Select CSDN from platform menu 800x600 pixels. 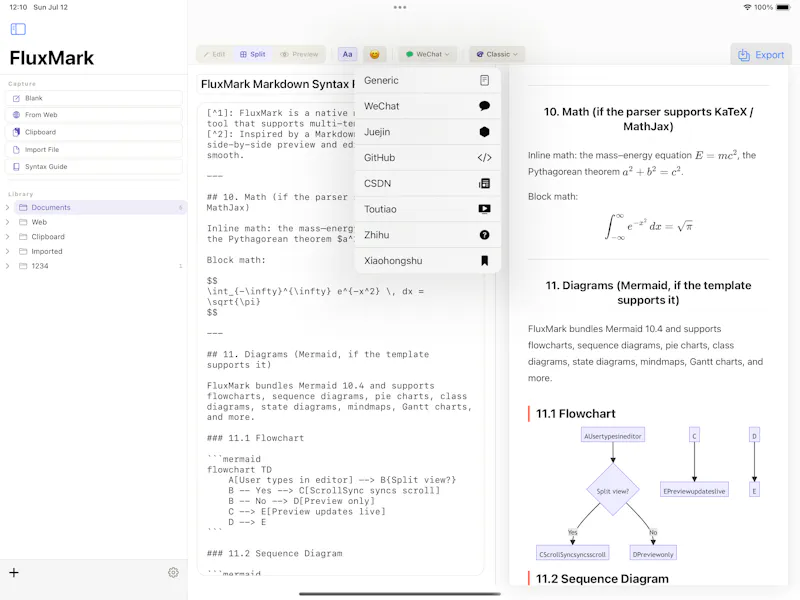point(427,183)
